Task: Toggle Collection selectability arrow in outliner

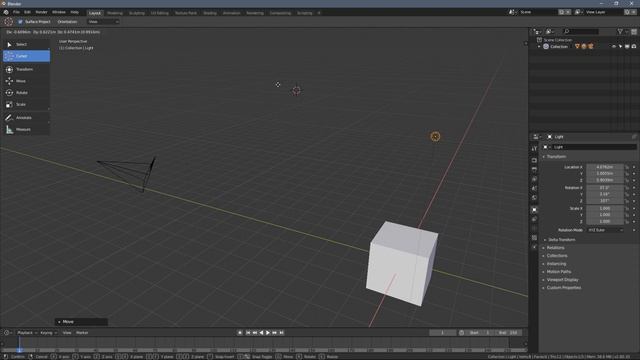Action: [620, 47]
